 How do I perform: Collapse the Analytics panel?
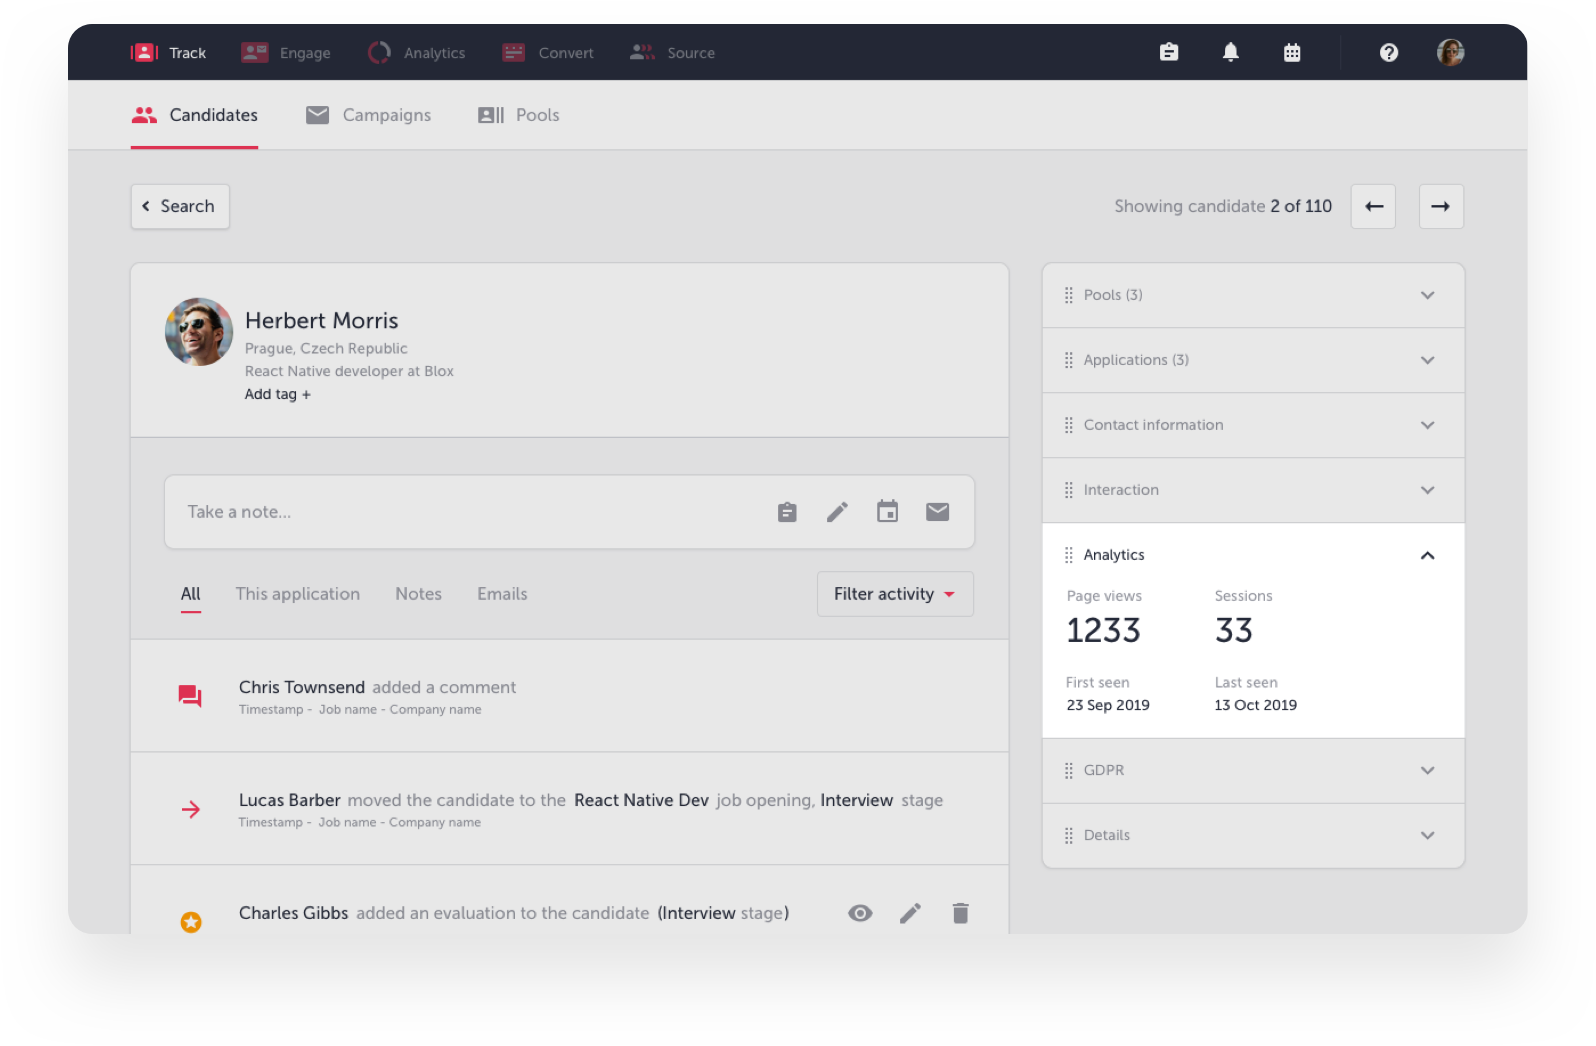tap(1427, 555)
